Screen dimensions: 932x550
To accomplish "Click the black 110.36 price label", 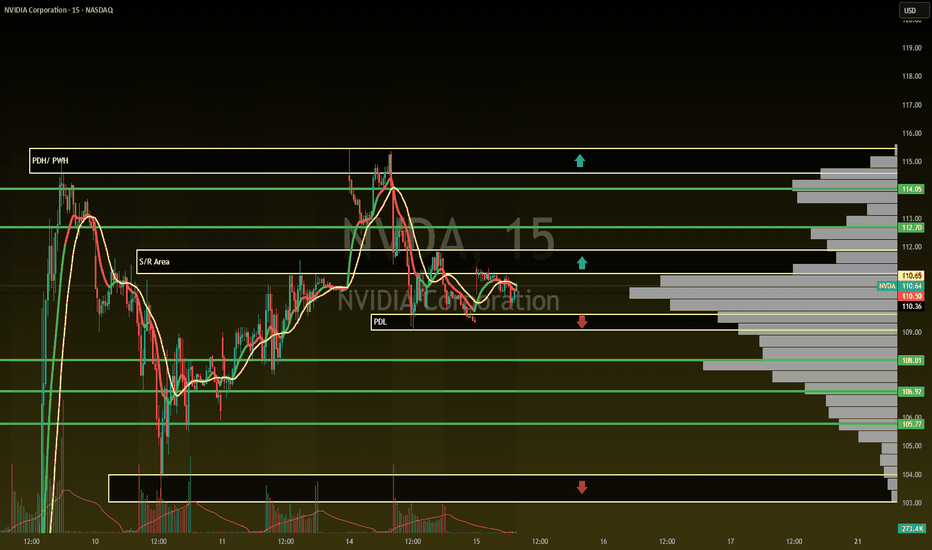I will (x=912, y=306).
